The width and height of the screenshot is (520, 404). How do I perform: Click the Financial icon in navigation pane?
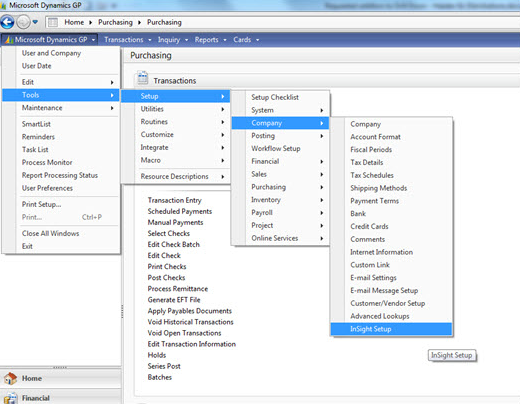click(x=10, y=398)
